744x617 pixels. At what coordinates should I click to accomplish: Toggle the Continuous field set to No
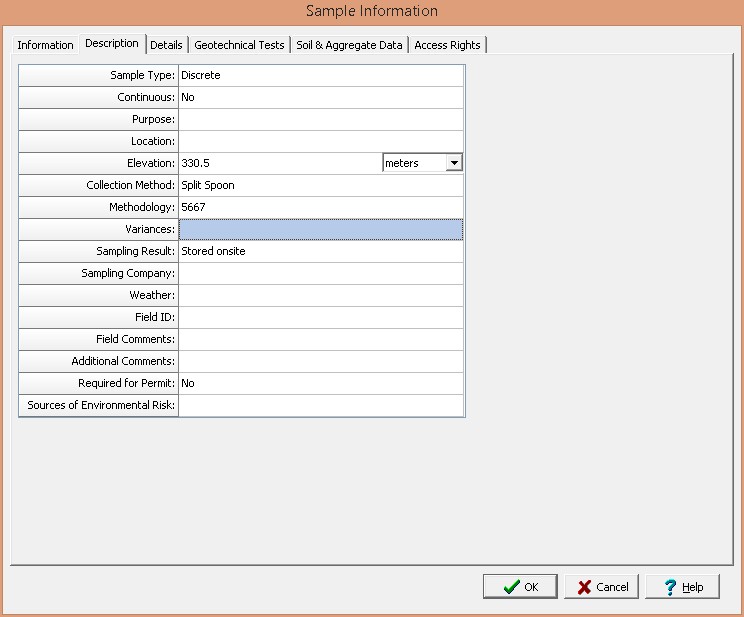(x=320, y=97)
